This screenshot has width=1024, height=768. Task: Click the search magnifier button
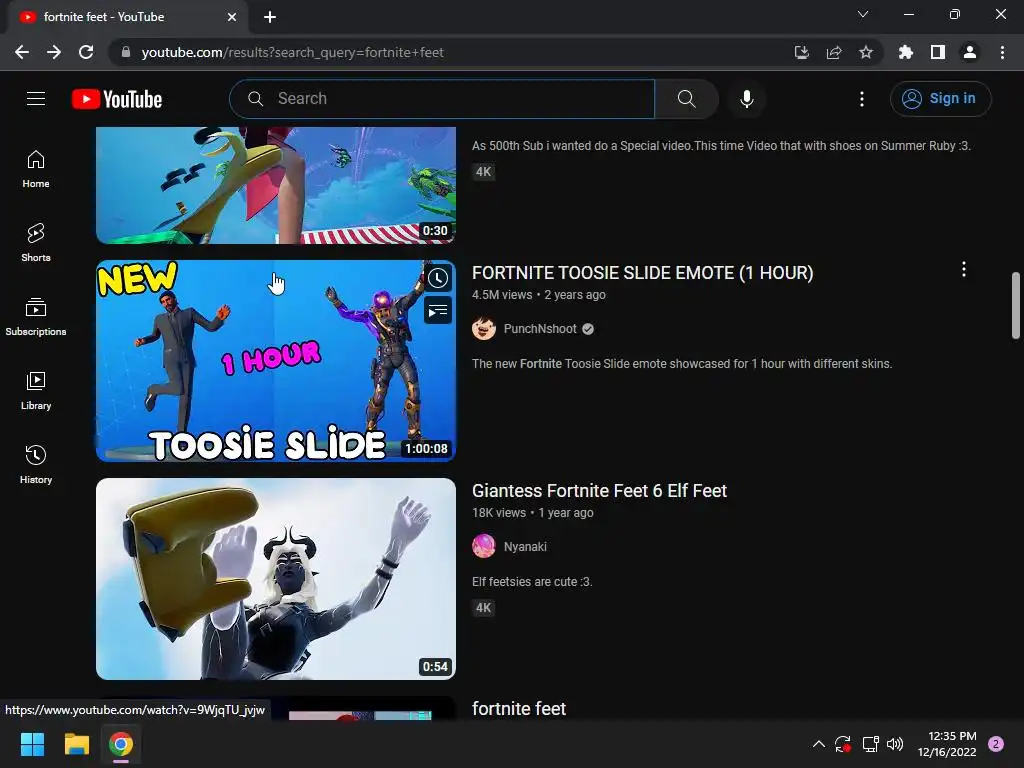(686, 99)
